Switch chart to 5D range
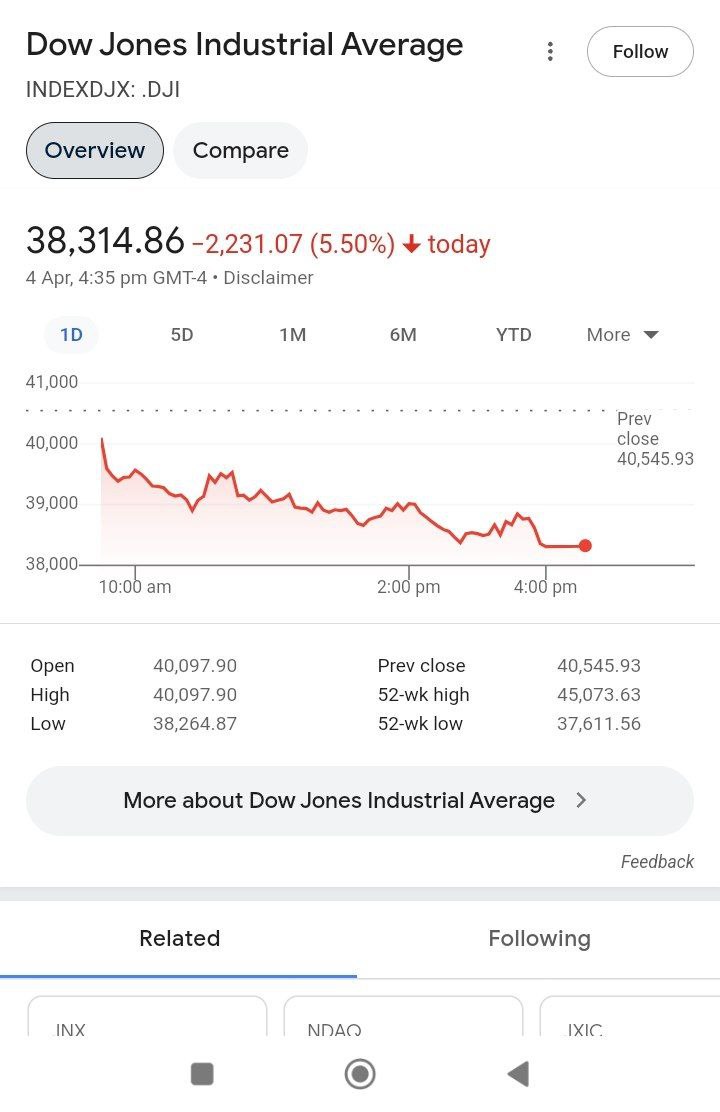Image resolution: width=720 pixels, height=1112 pixels. point(182,335)
